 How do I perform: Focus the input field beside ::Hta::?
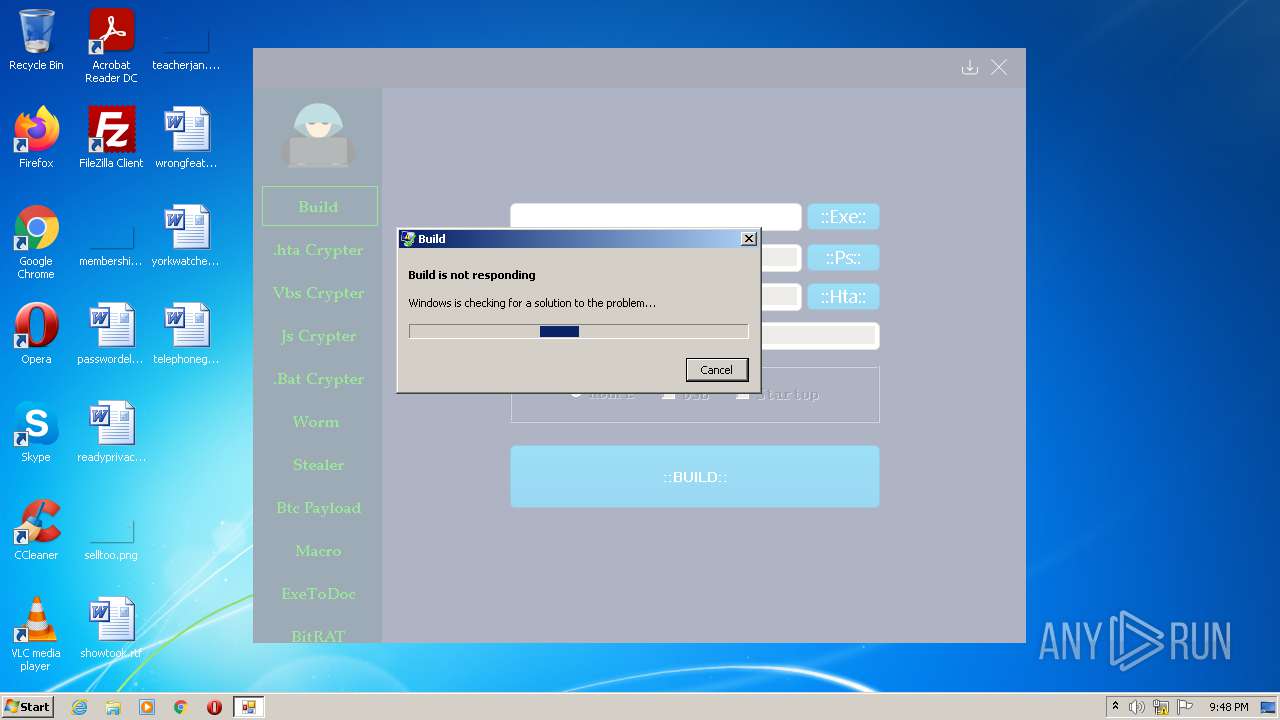[x=781, y=297]
